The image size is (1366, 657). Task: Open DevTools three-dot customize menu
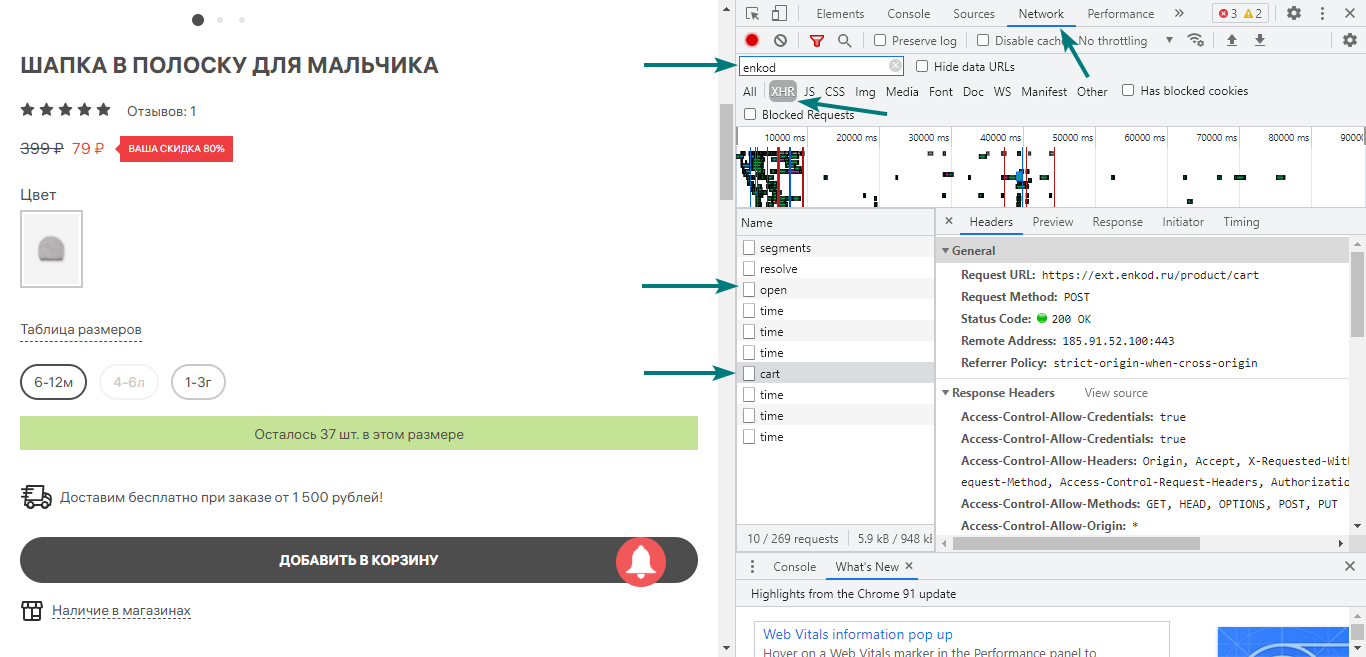(x=1322, y=14)
